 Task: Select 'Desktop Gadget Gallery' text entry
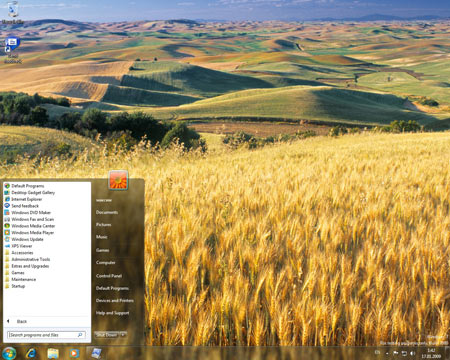[33, 192]
